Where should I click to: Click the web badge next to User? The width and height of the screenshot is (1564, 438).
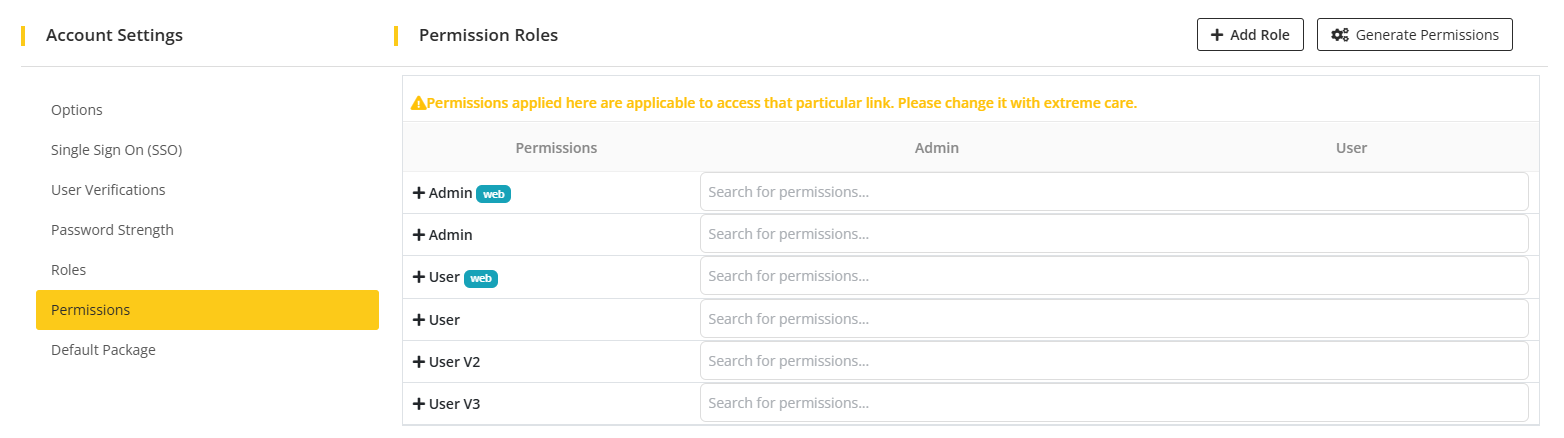pos(481,278)
